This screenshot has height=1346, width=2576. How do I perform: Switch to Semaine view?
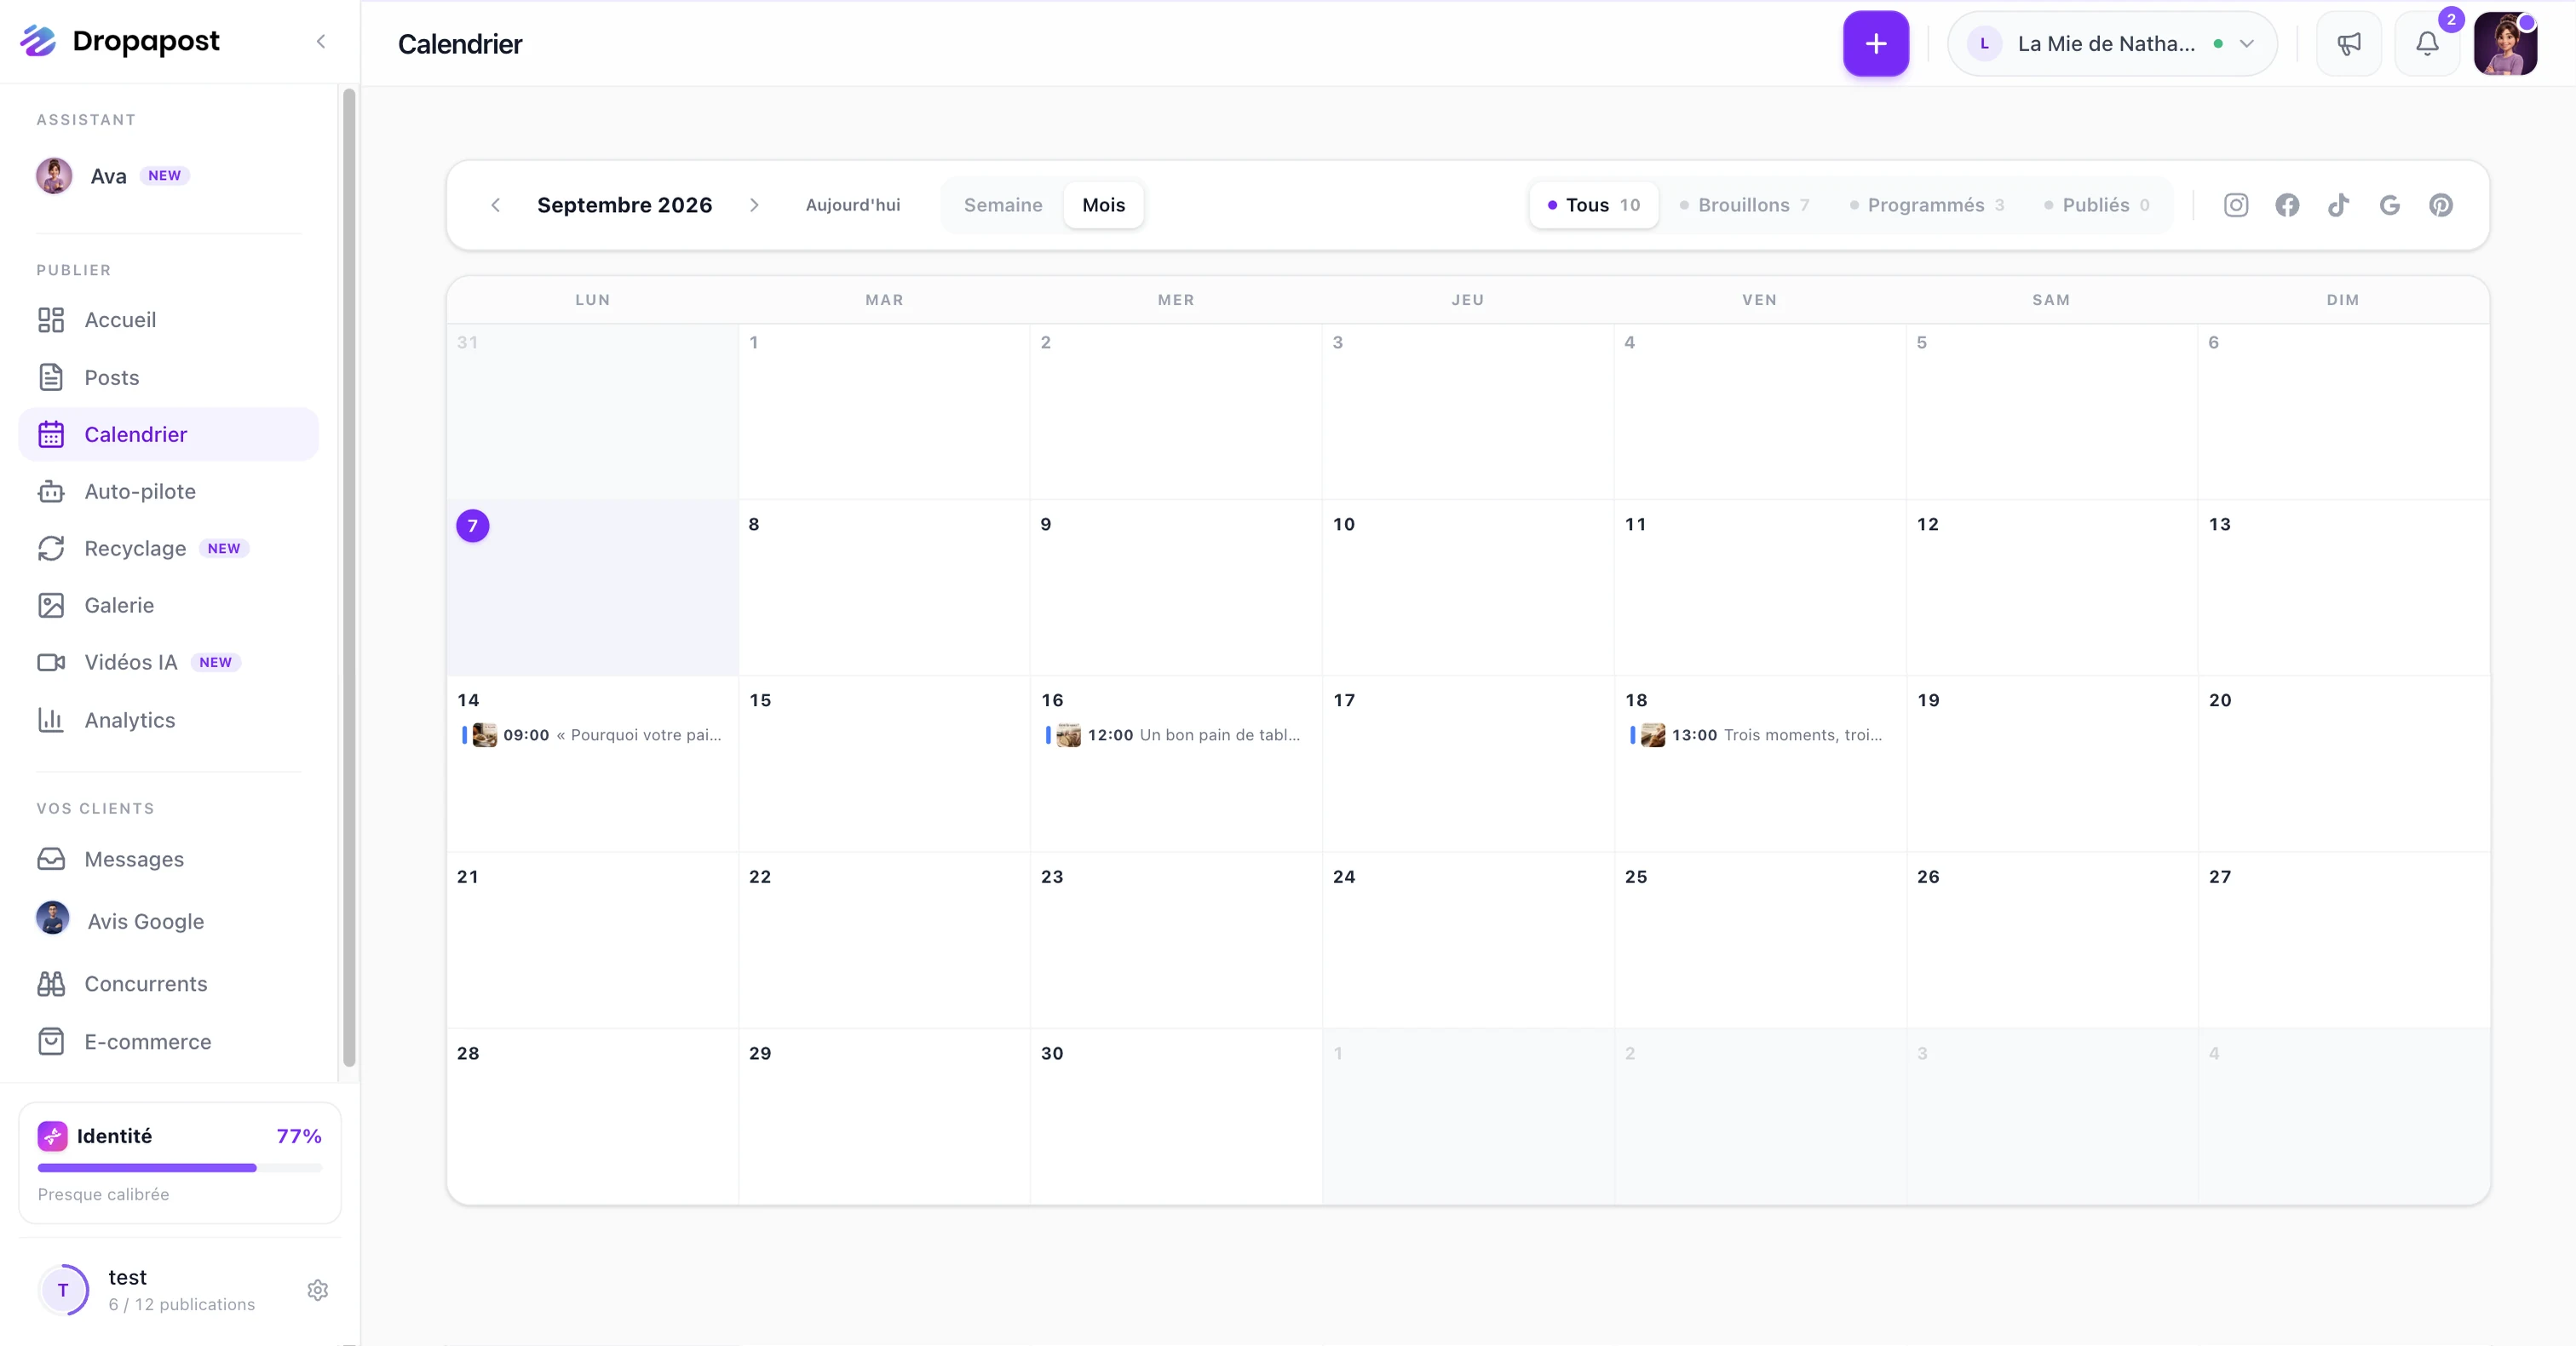[x=1003, y=205]
